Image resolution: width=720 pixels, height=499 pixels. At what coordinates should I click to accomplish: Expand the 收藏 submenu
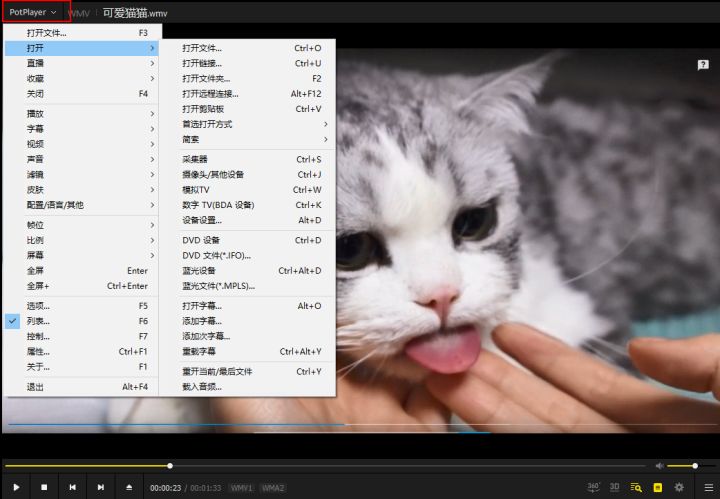[82, 78]
